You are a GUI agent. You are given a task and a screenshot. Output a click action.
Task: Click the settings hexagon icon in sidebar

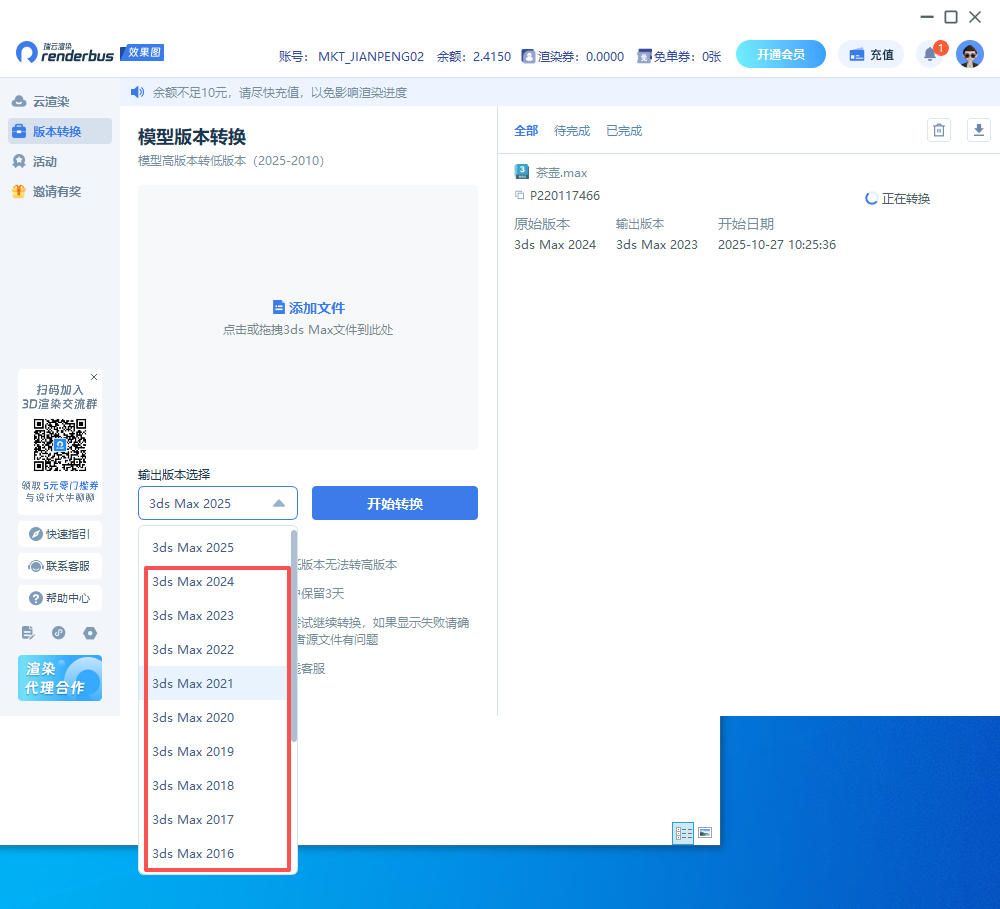point(90,633)
